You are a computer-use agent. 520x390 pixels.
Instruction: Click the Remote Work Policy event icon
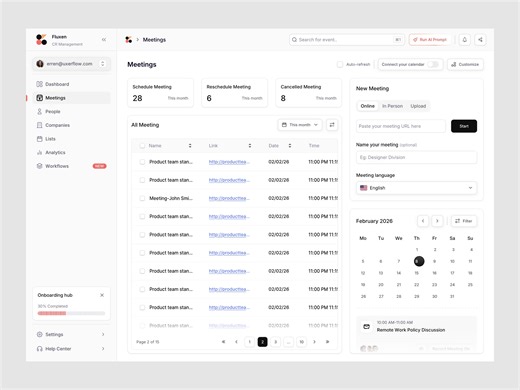[x=366, y=326]
